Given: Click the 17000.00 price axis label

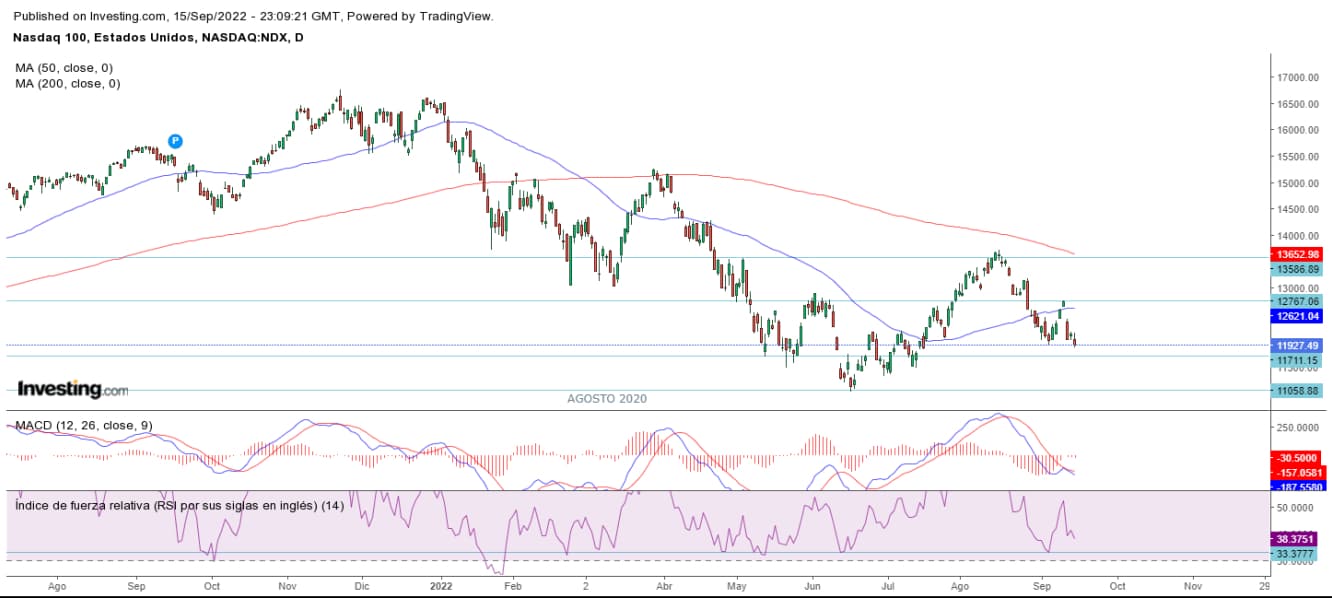Looking at the screenshot, I should pos(1296,78).
